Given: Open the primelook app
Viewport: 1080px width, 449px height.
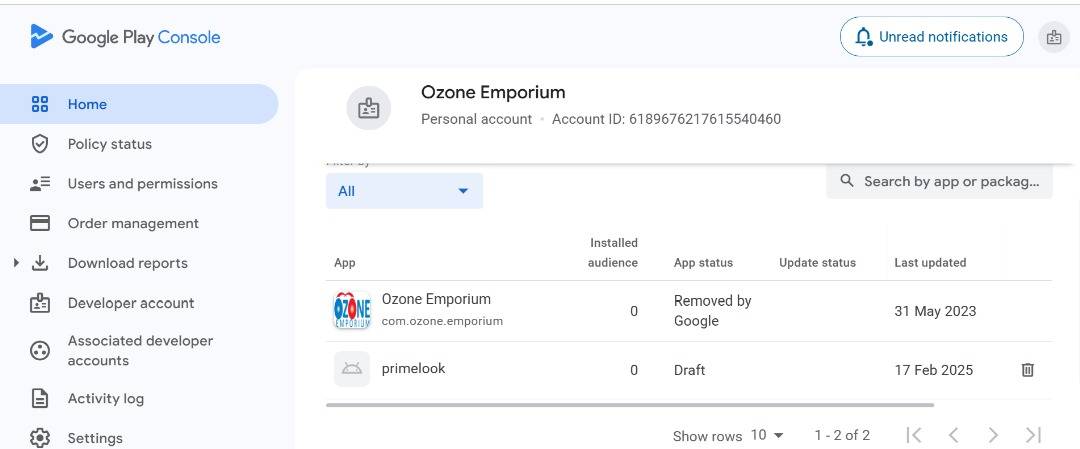Looking at the screenshot, I should click(413, 368).
